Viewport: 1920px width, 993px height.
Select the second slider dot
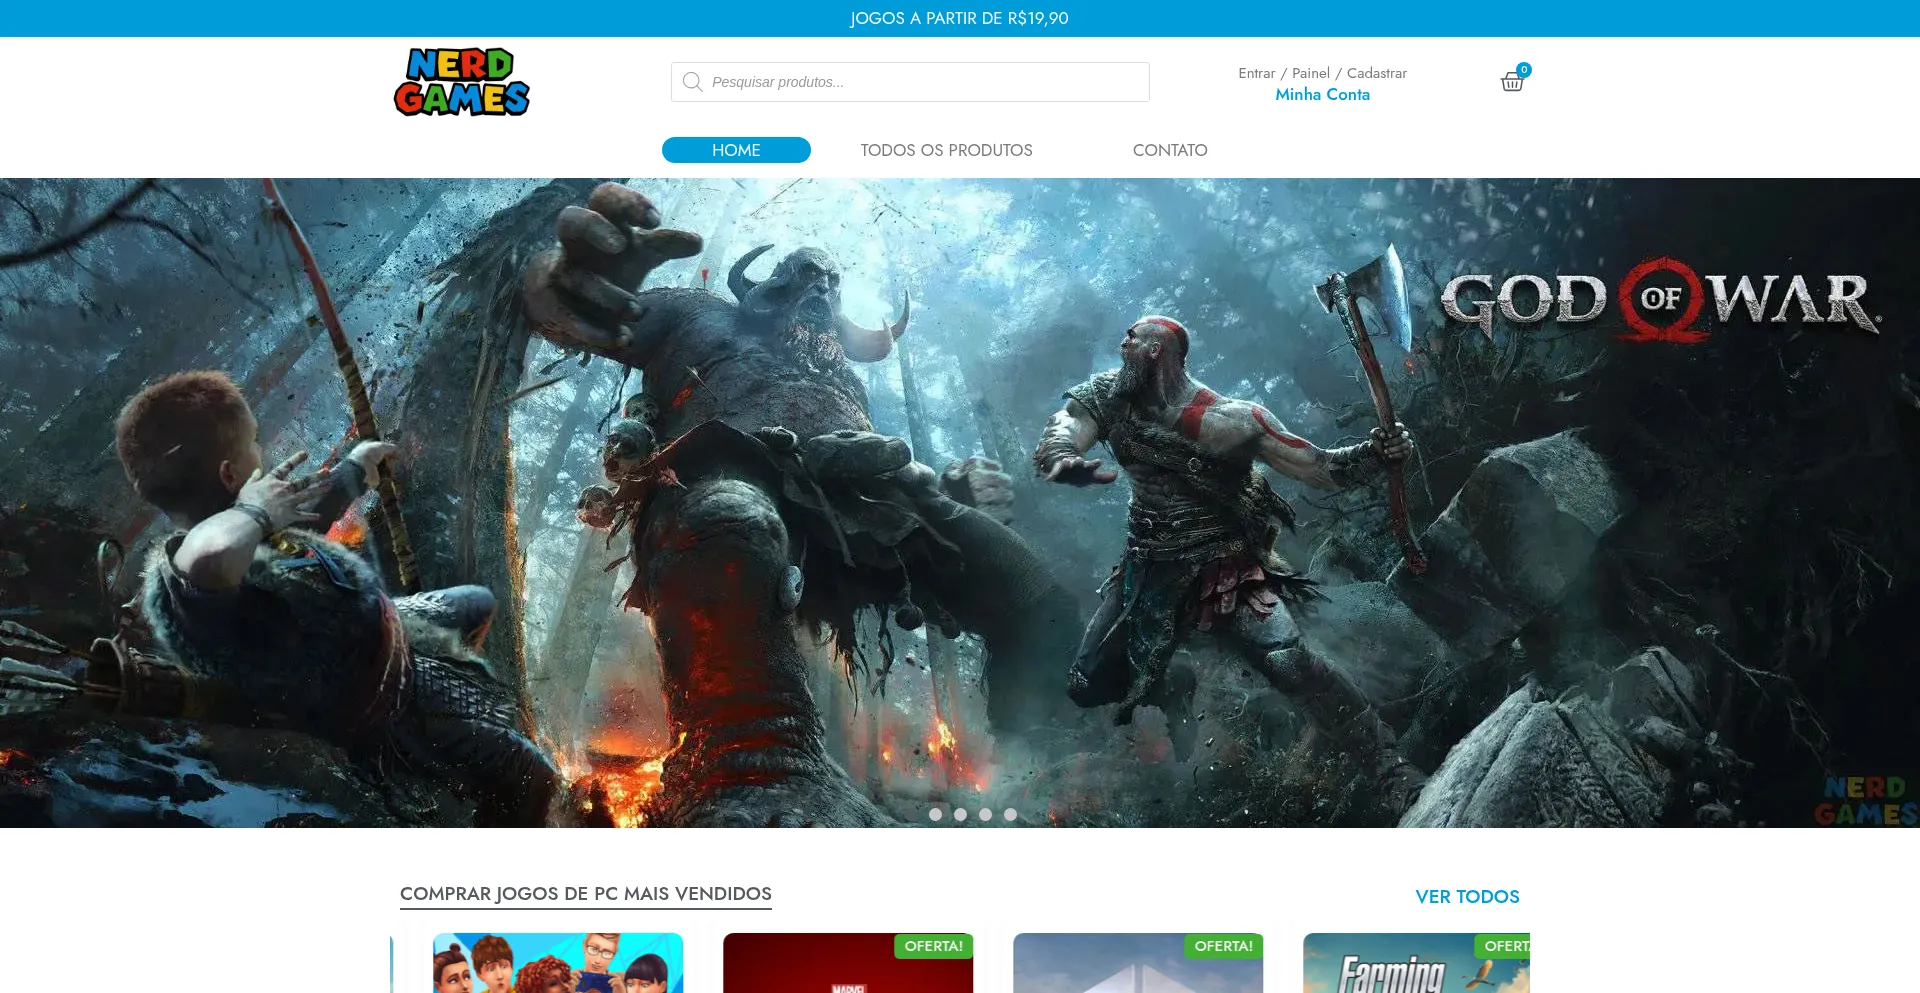[960, 814]
